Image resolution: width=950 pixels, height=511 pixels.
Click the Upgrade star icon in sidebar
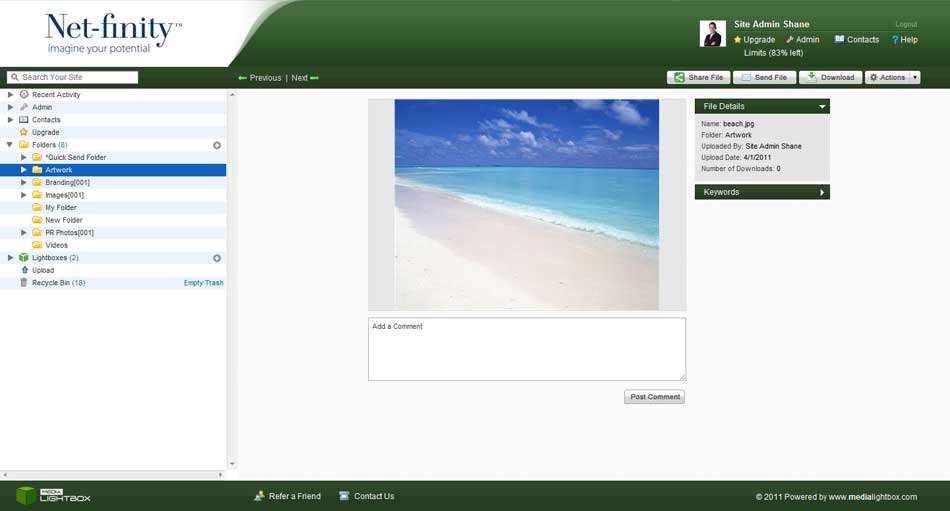coord(24,132)
